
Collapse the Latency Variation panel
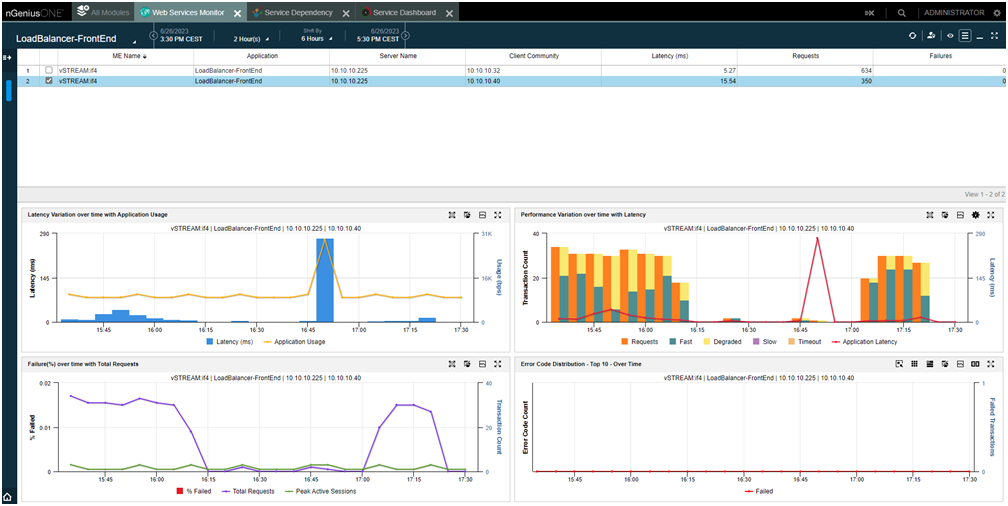(x=482, y=215)
